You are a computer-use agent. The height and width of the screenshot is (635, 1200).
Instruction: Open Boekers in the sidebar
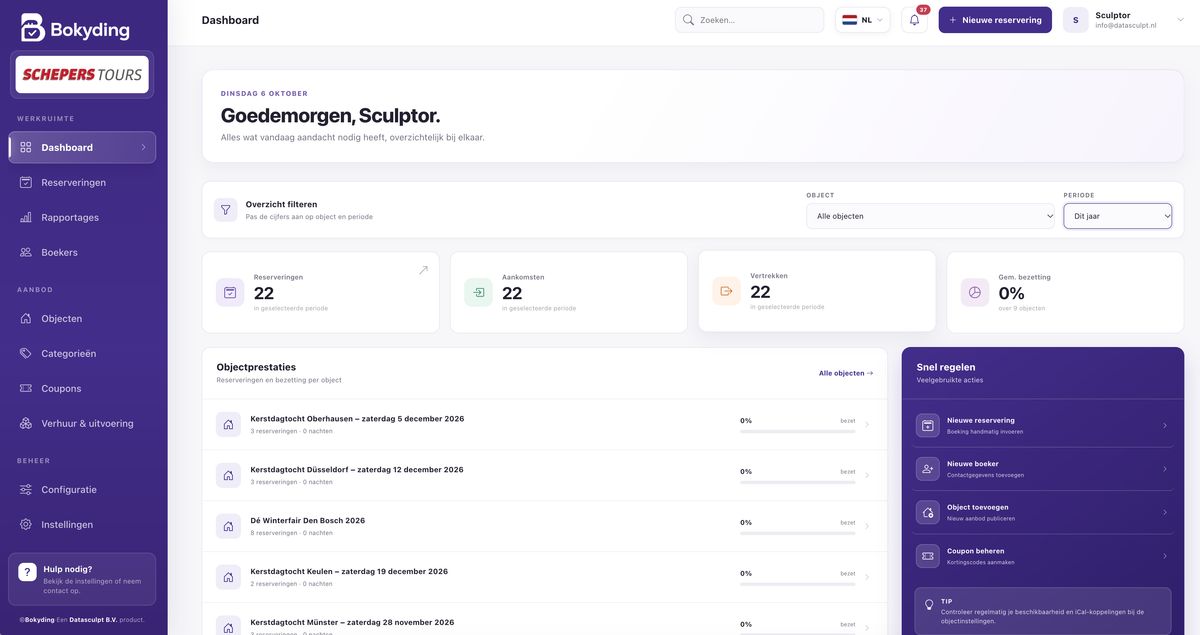(x=82, y=252)
